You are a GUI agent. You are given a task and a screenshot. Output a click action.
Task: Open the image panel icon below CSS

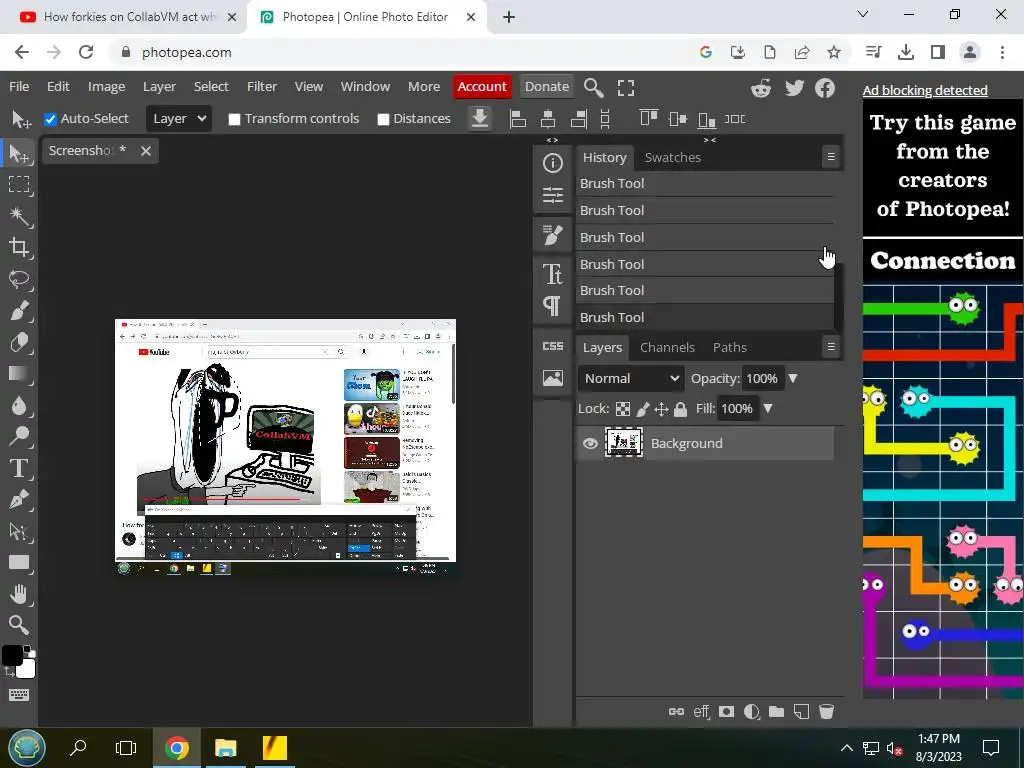click(x=552, y=377)
